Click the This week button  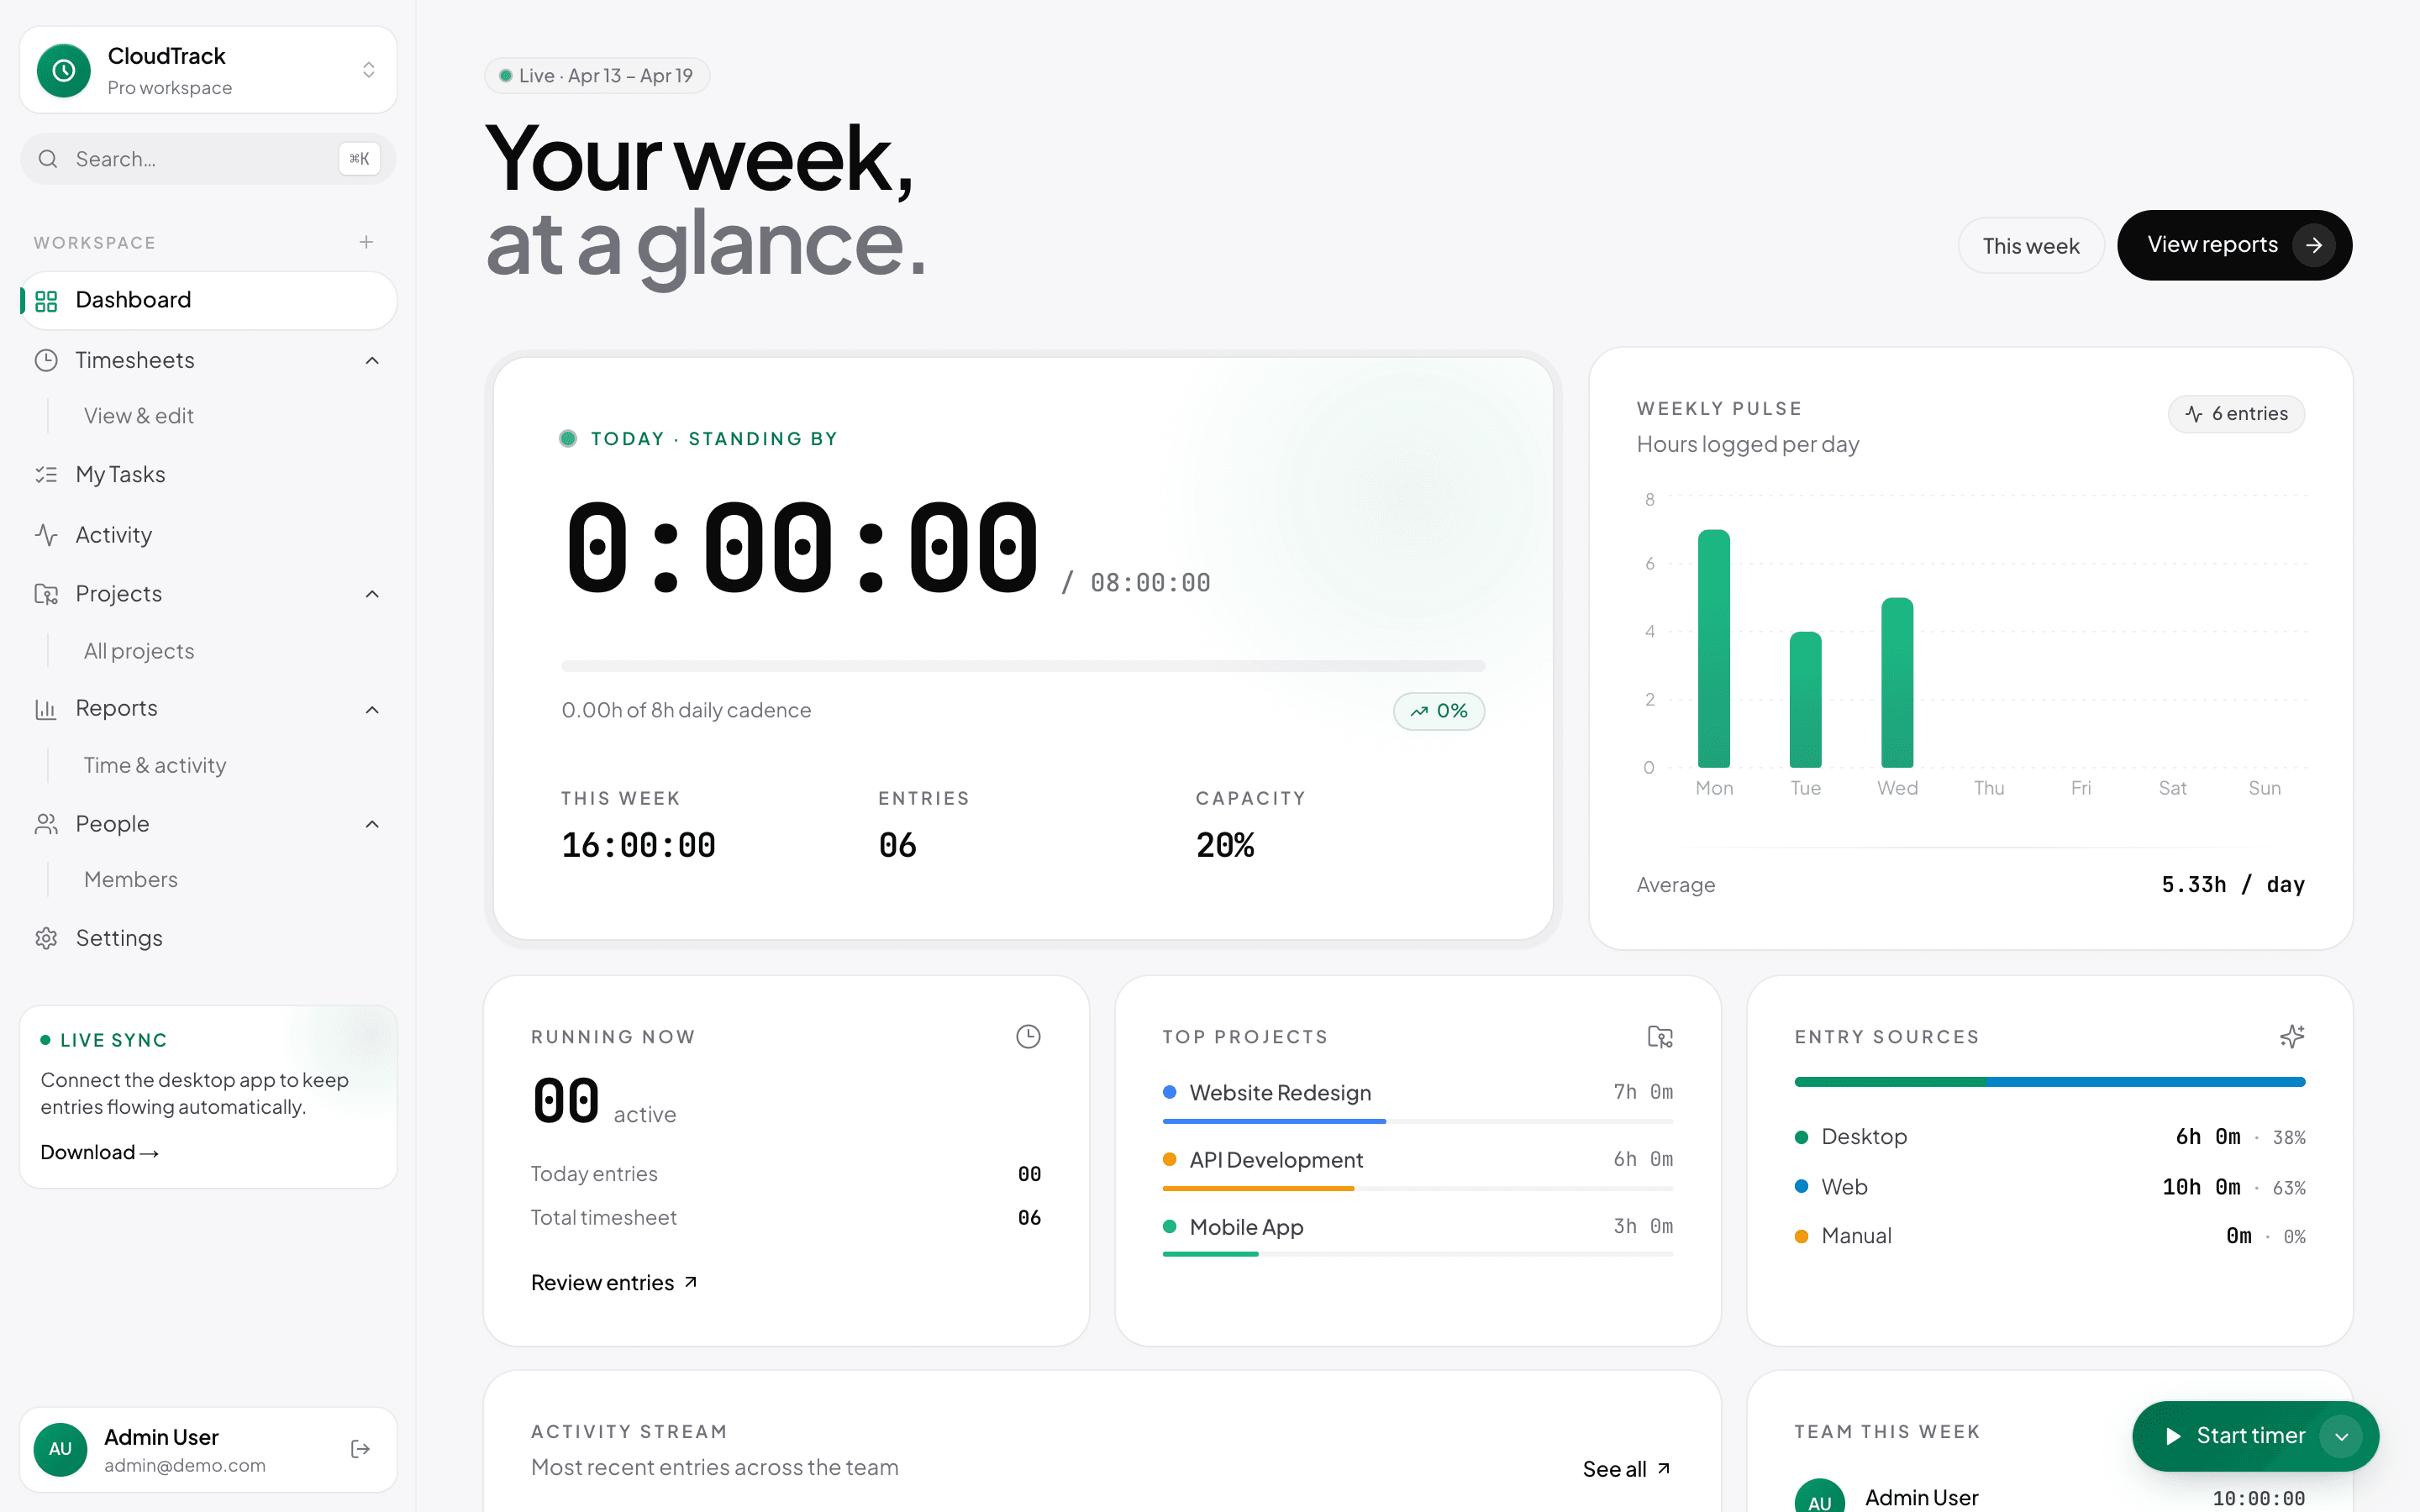tap(2030, 246)
